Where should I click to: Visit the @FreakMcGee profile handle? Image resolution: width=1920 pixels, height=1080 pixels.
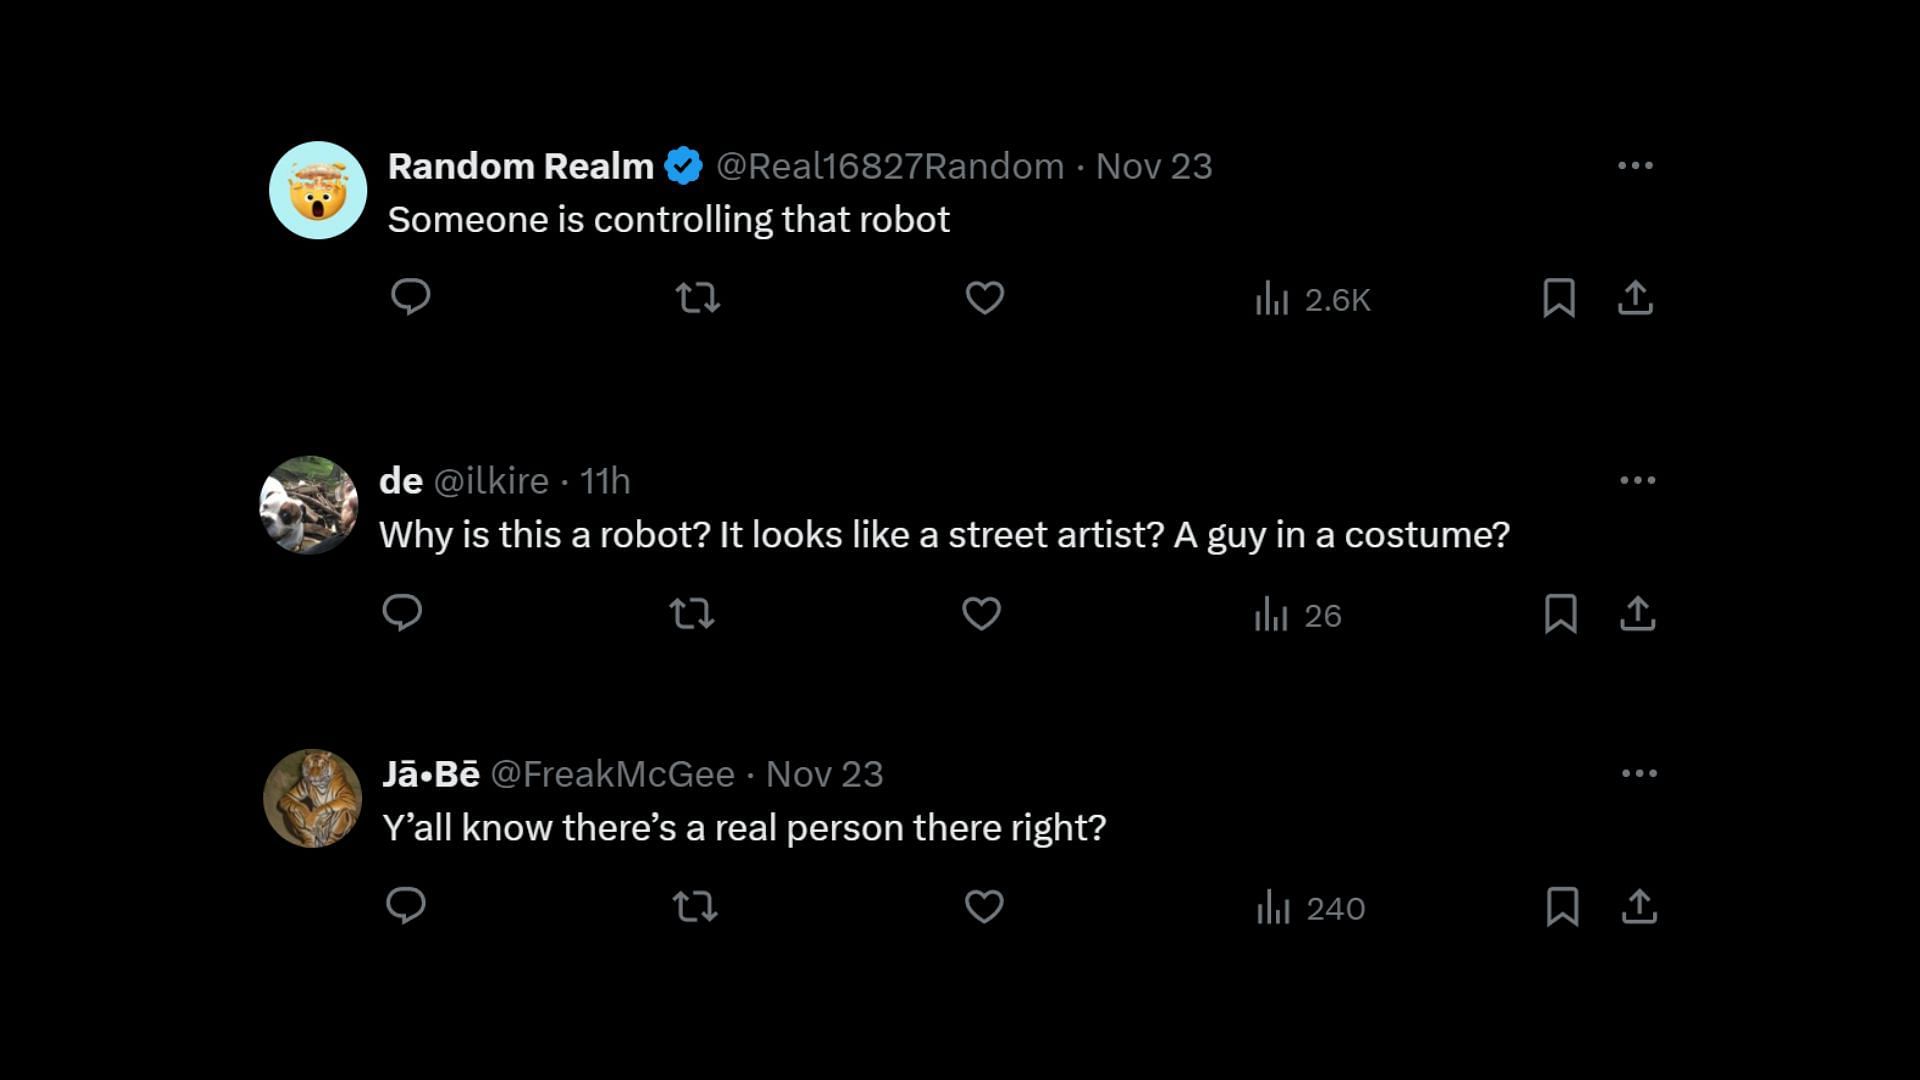(613, 774)
